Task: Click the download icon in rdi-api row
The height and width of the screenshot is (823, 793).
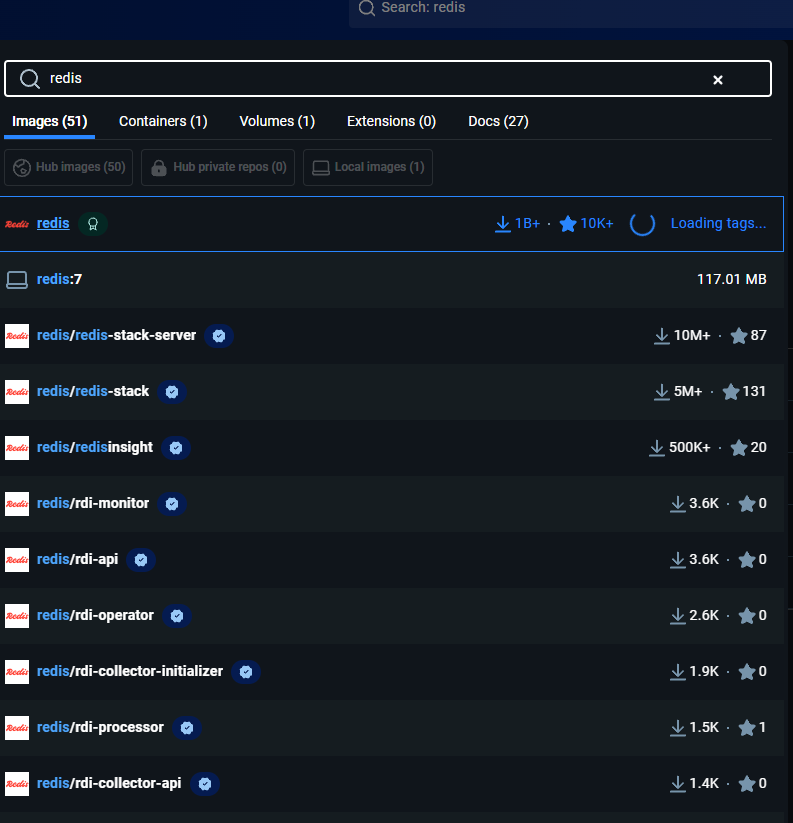Action: click(x=678, y=560)
